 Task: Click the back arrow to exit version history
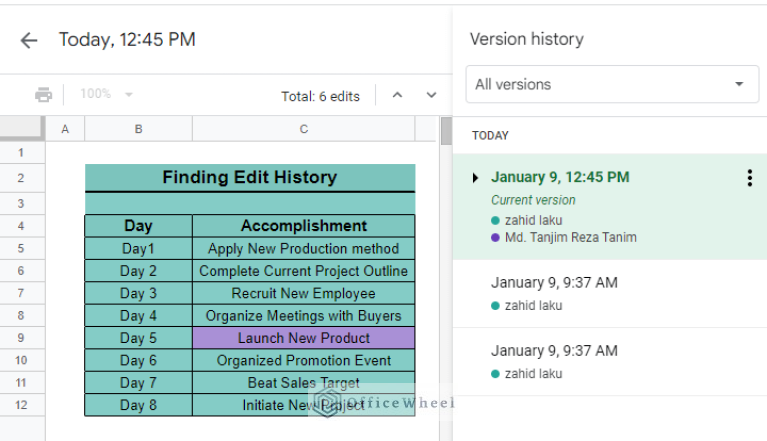tap(29, 40)
